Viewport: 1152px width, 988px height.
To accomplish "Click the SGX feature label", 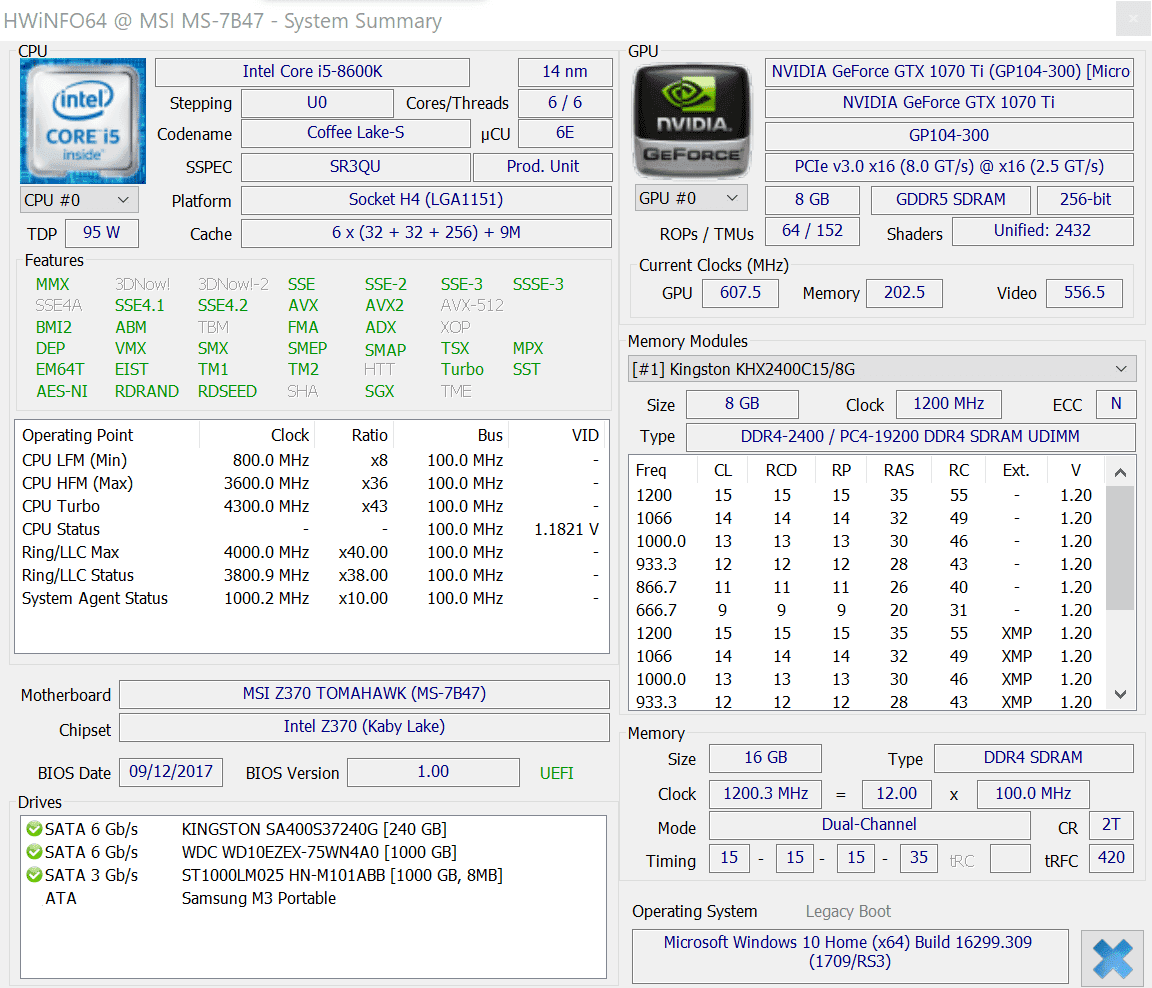I will pos(380,392).
